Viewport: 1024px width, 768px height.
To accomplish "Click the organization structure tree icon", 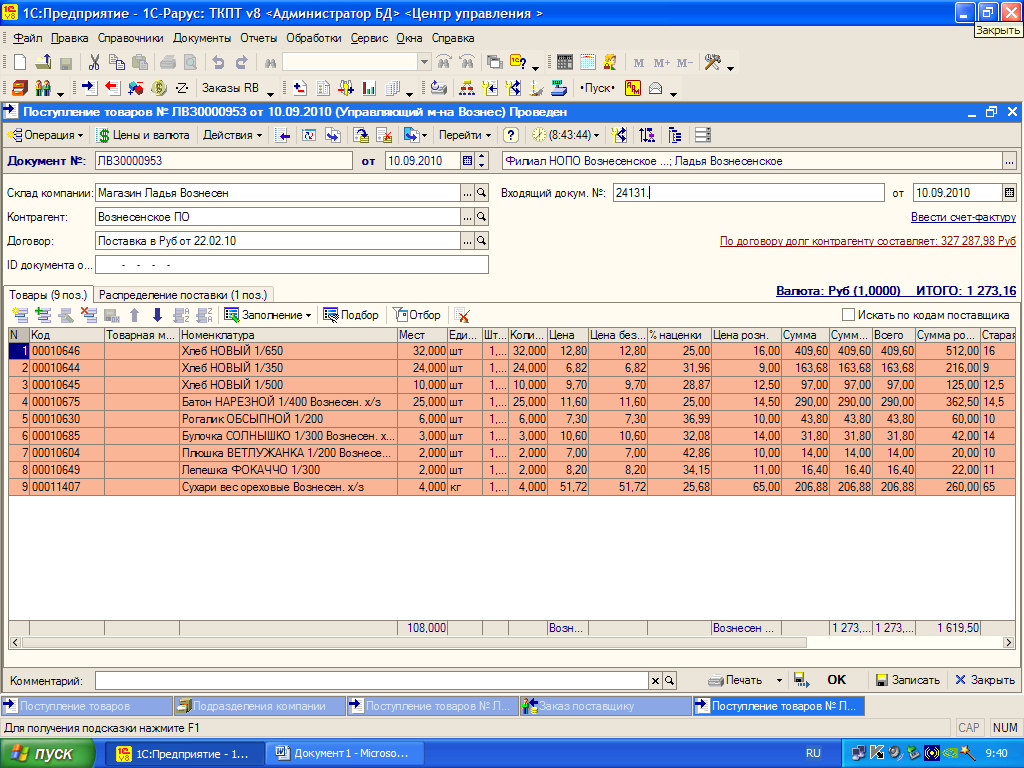I will 467,88.
